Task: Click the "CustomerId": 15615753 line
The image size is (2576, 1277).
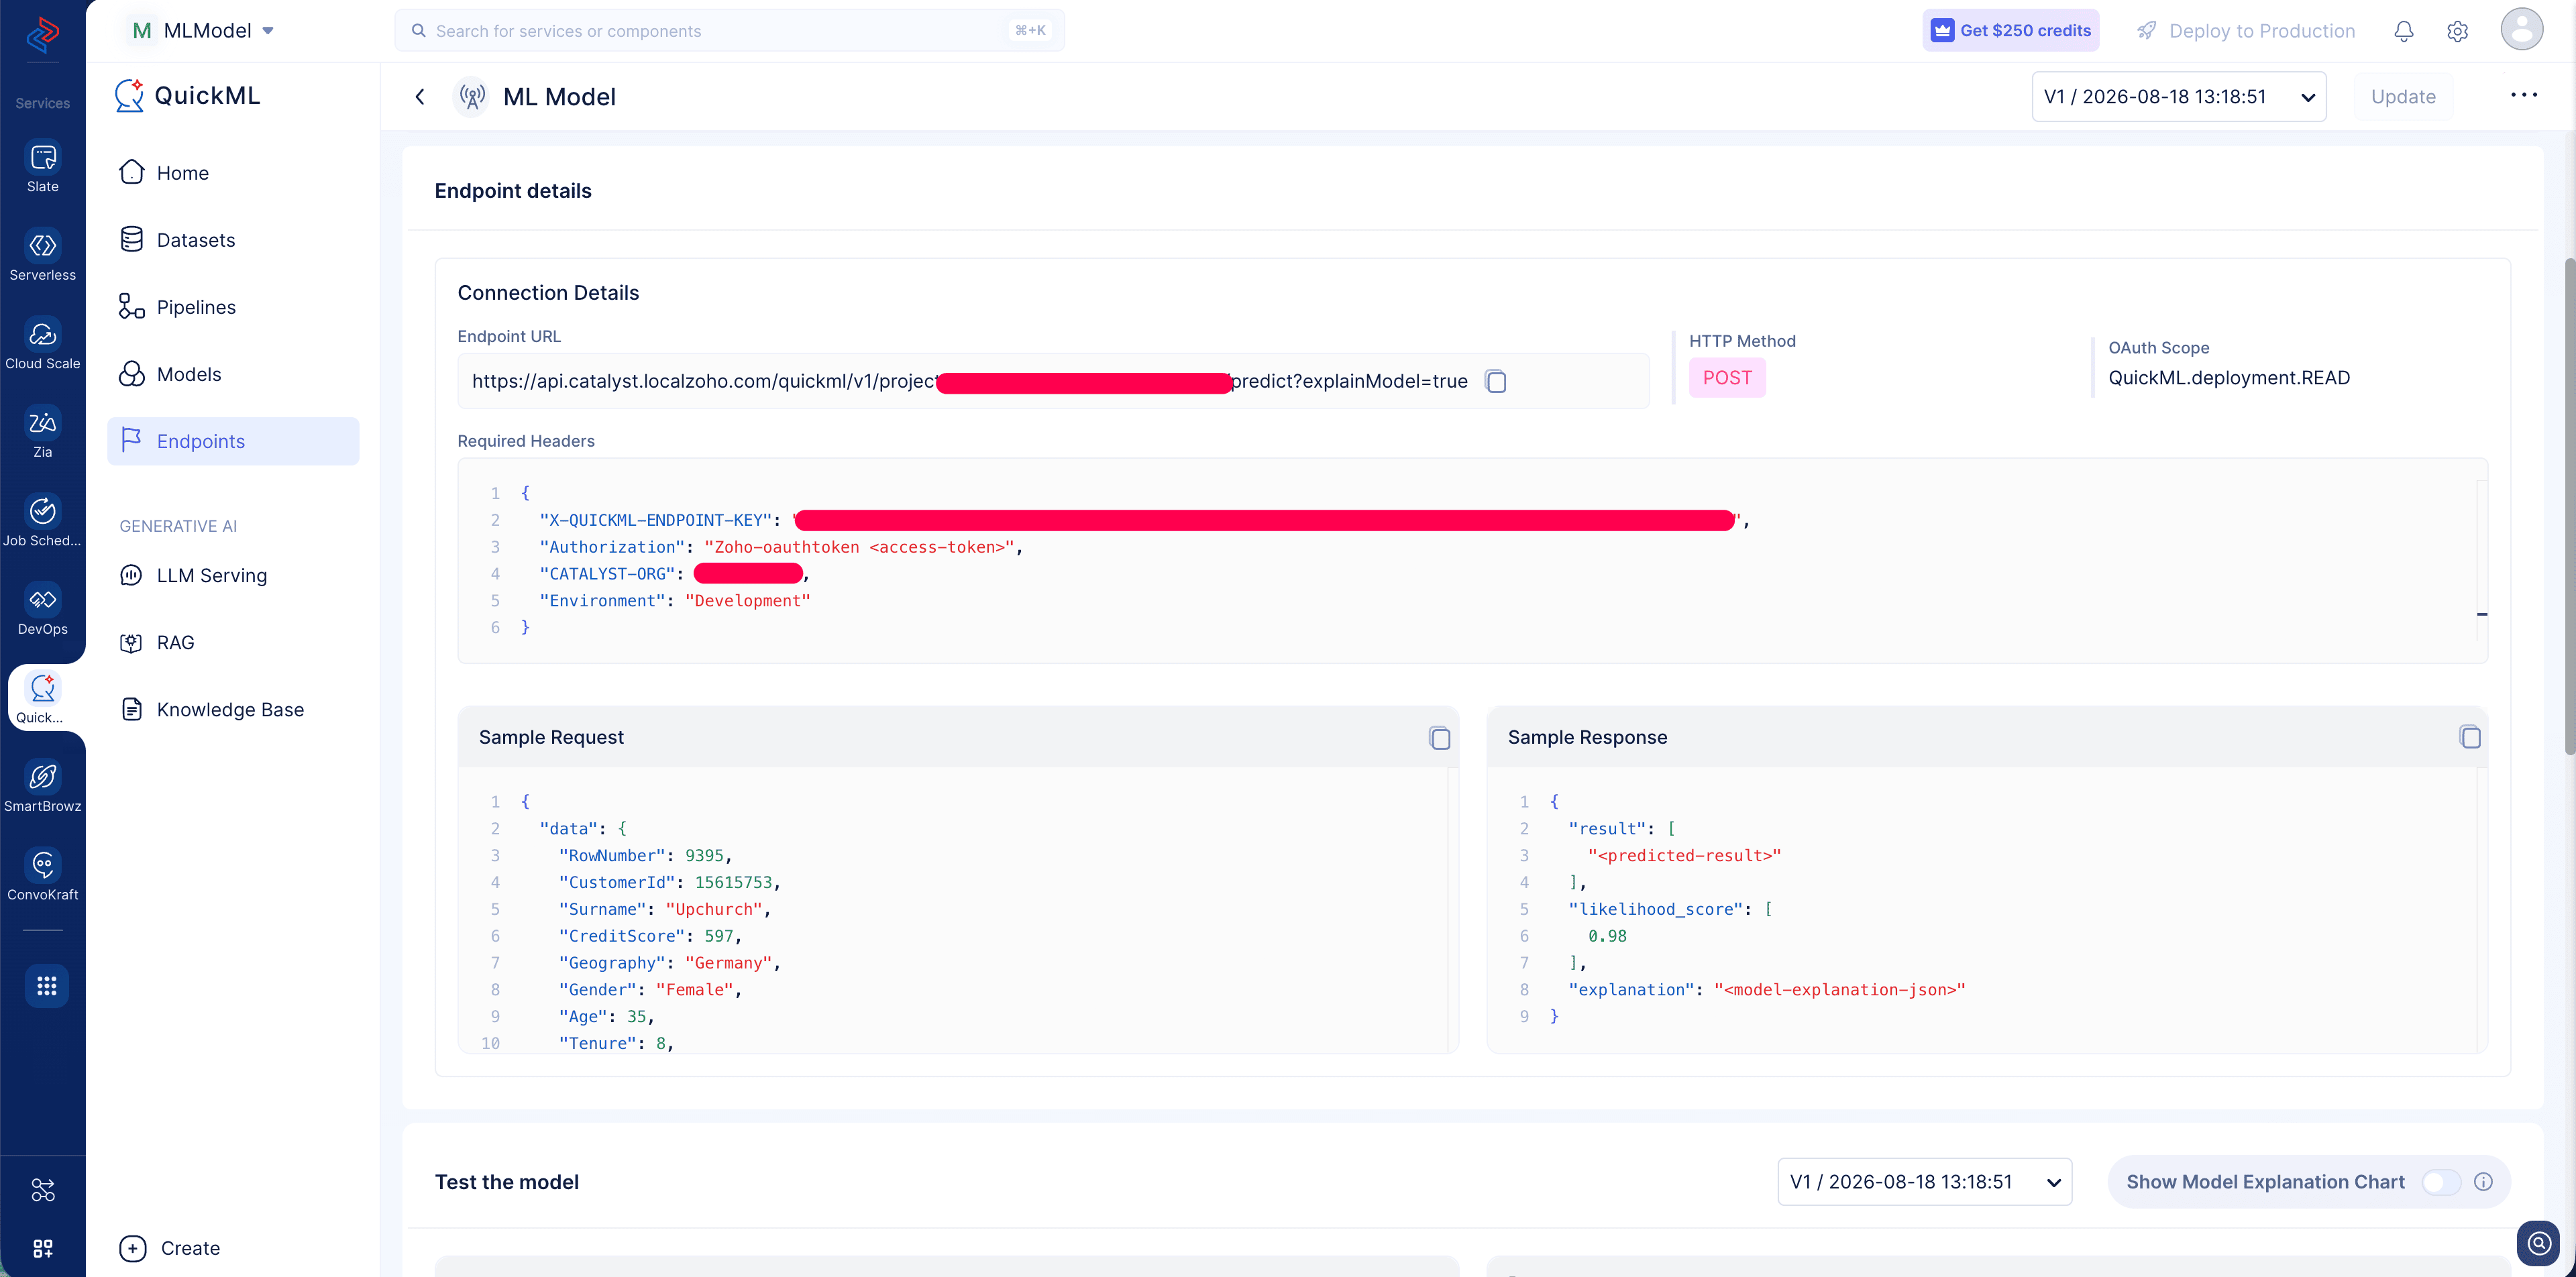Action: [669, 883]
